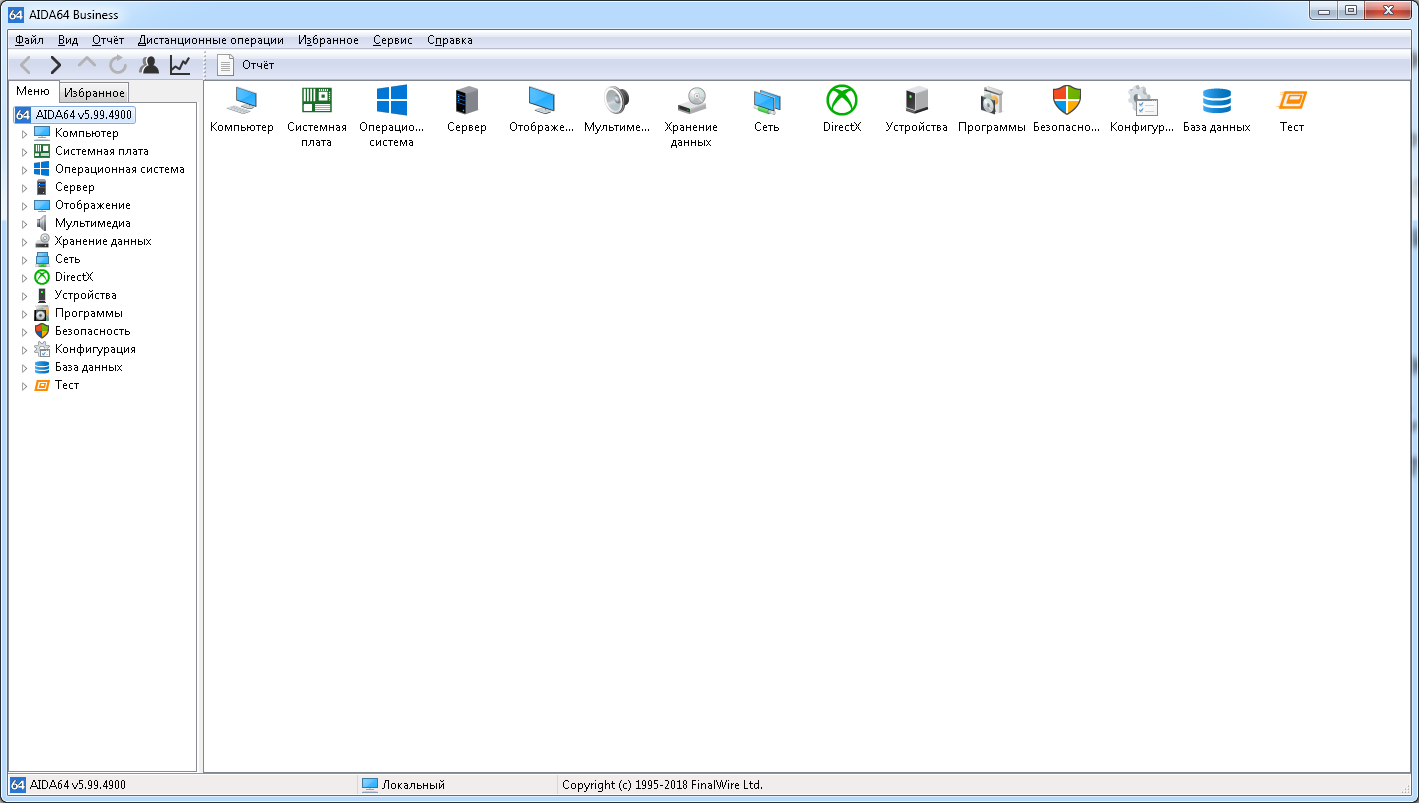The height and width of the screenshot is (803, 1419).
Task: Expand the Конфигурация tree node
Action: click(x=25, y=349)
